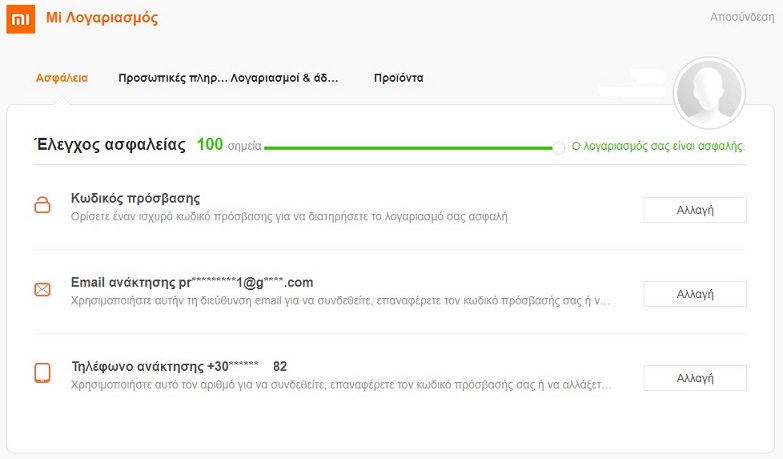The width and height of the screenshot is (783, 459).
Task: Click the Mi Λογαριασμός title
Action: click(x=101, y=18)
